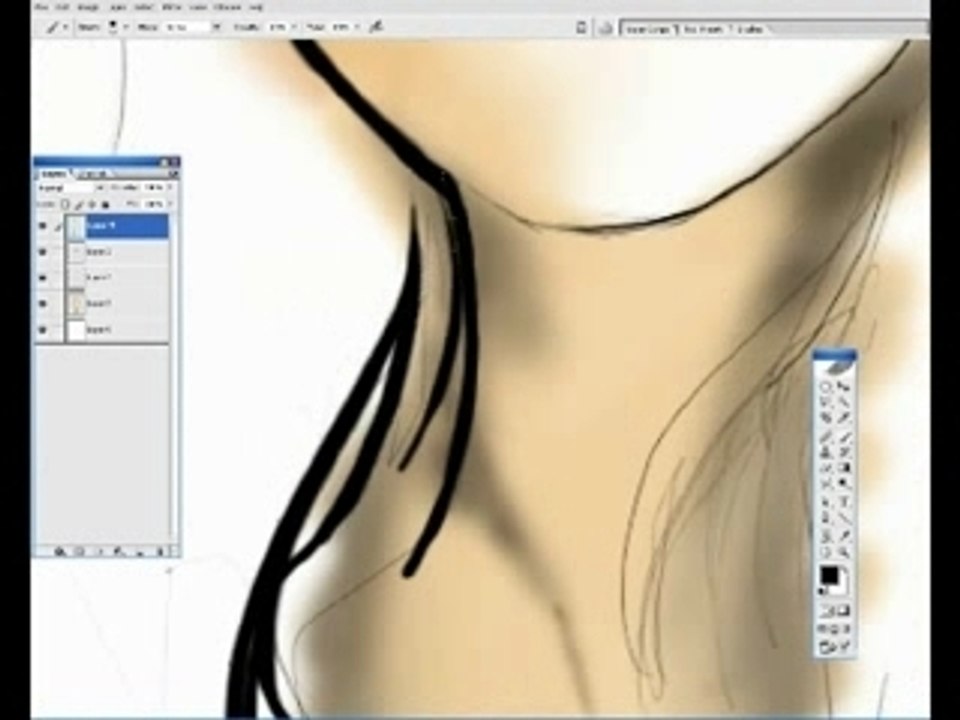
Task: Select the Notes tool
Action: [826, 536]
